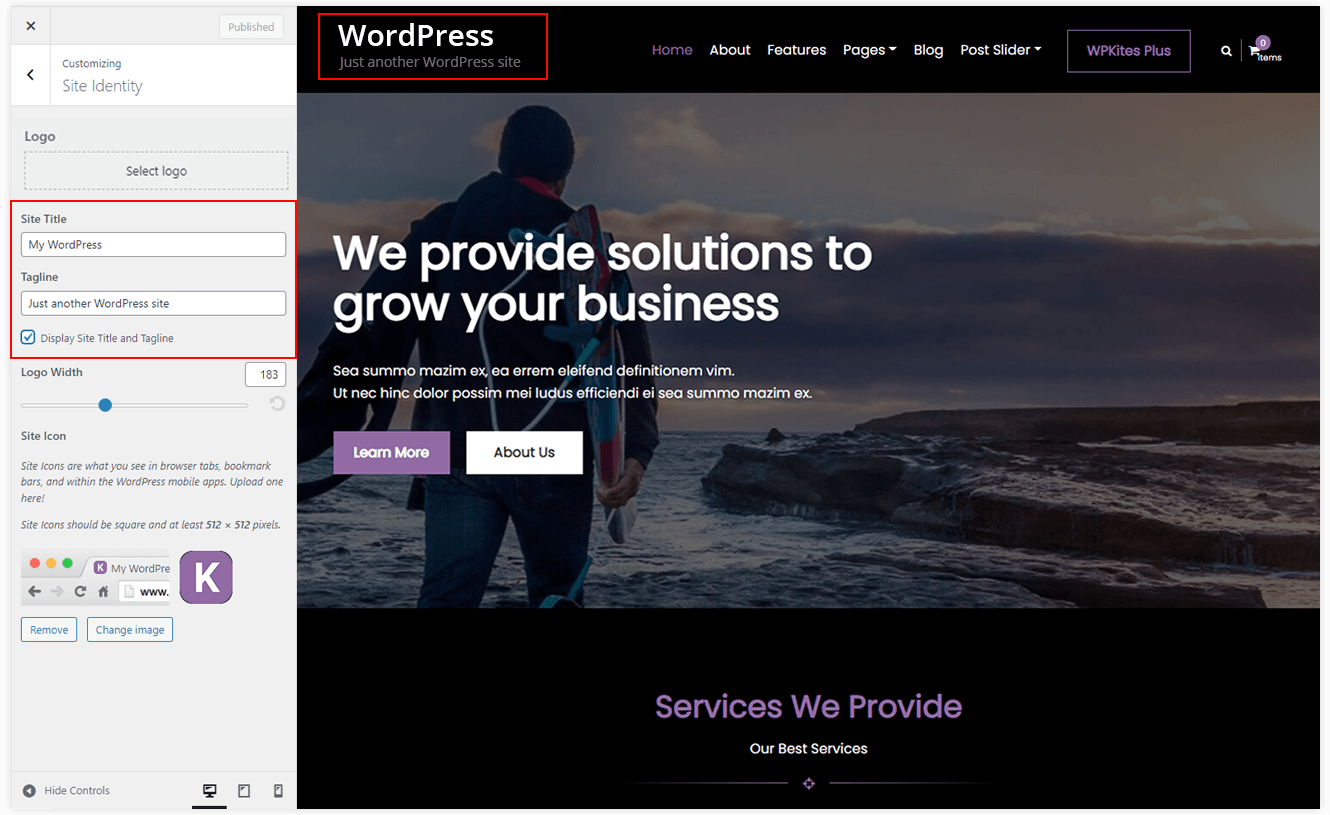
Task: Click the Learn More button
Action: (x=391, y=452)
